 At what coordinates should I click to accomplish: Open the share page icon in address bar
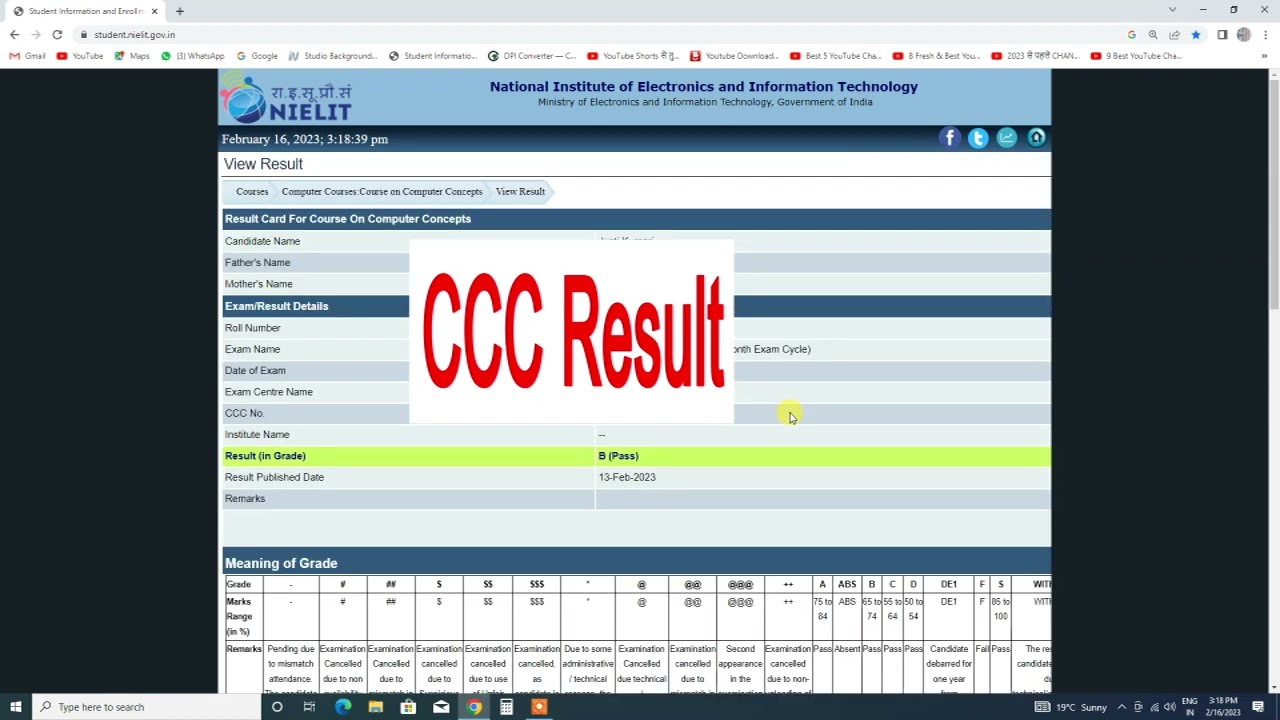click(1174, 35)
